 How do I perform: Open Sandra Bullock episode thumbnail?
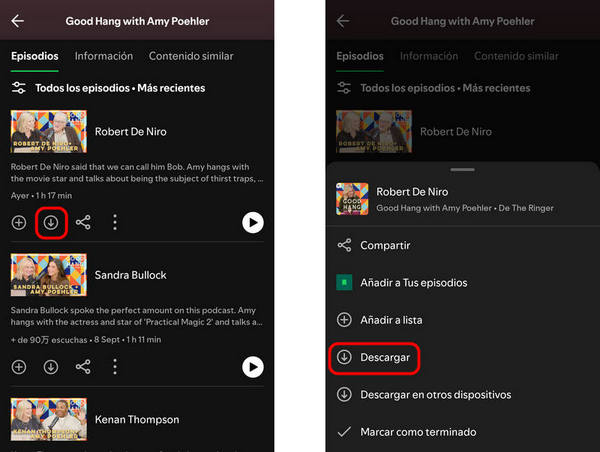[49, 275]
